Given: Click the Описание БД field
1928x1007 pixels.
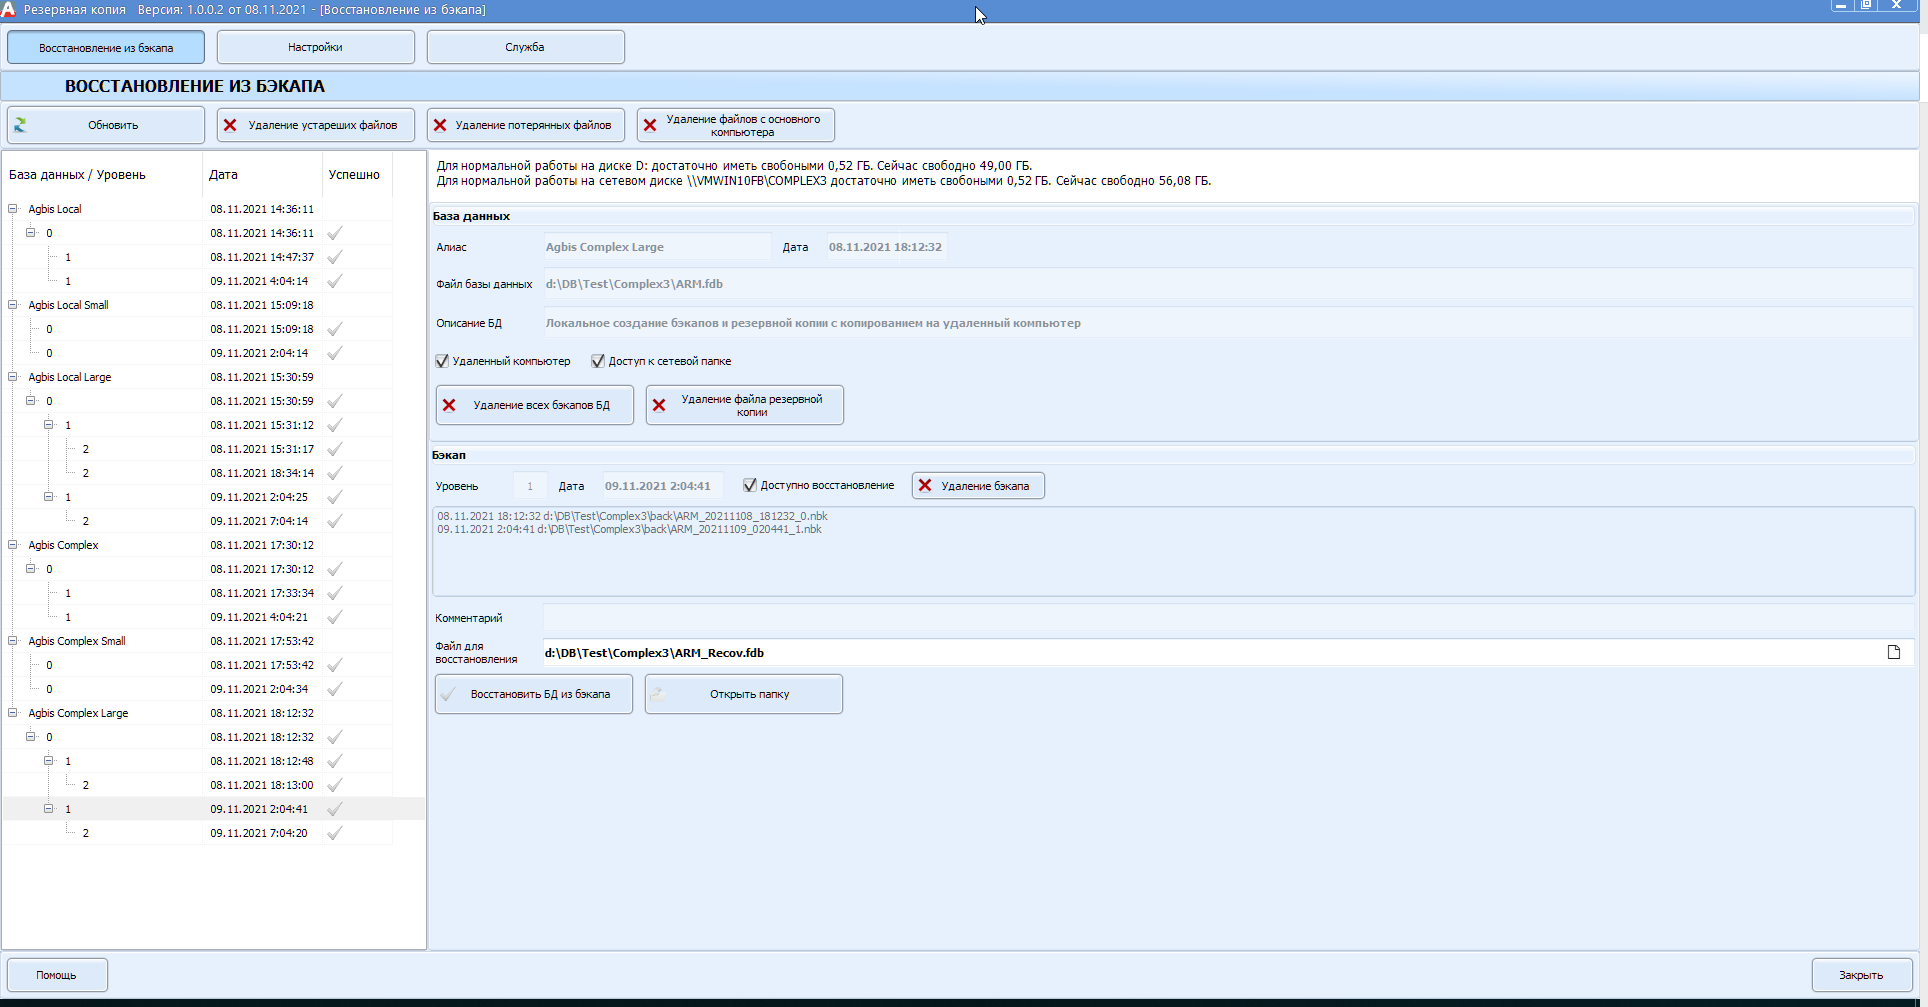Looking at the screenshot, I should 1228,323.
